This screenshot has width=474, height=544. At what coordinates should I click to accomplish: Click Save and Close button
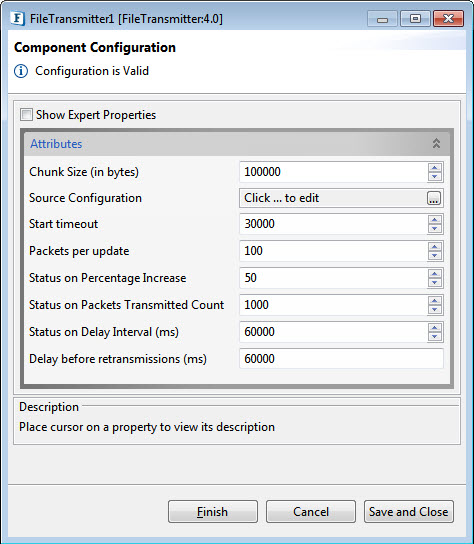[x=408, y=511]
